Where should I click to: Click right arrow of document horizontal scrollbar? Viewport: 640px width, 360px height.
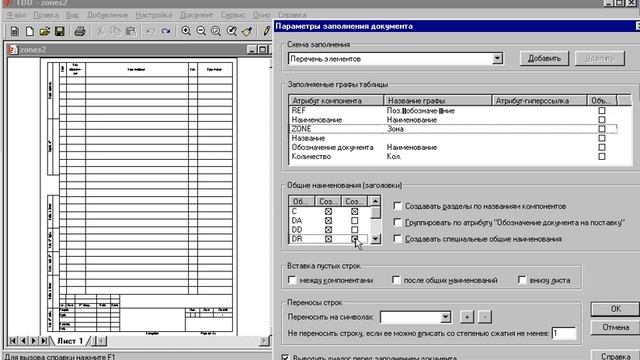coord(264,340)
